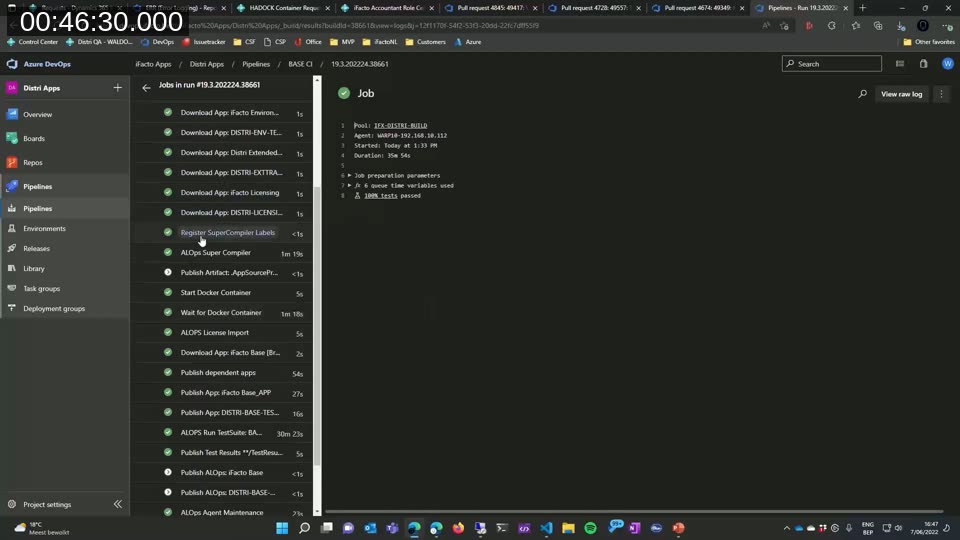Select Publish ALOps: iFacto Base step
The width and height of the screenshot is (960, 540).
pyautogui.click(x=223, y=473)
